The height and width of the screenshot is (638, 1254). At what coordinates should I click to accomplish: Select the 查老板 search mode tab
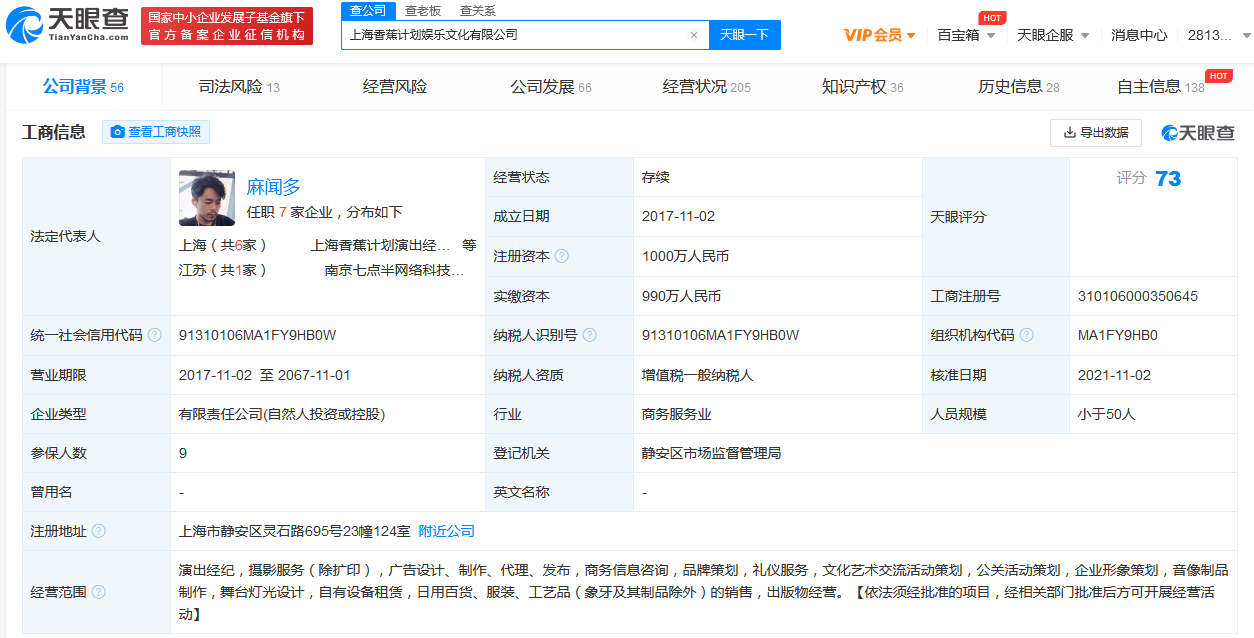click(x=422, y=10)
